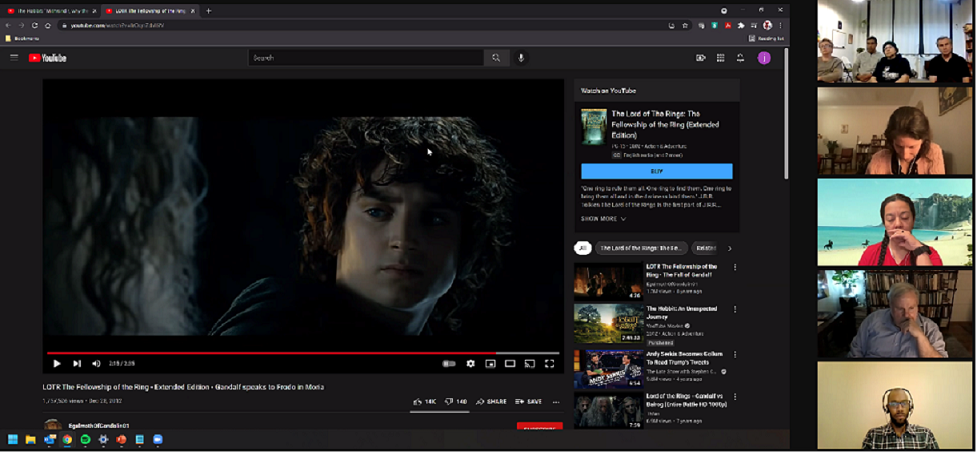Switch to miniplayer mode
This screenshot has width=977, height=452.
490,364
